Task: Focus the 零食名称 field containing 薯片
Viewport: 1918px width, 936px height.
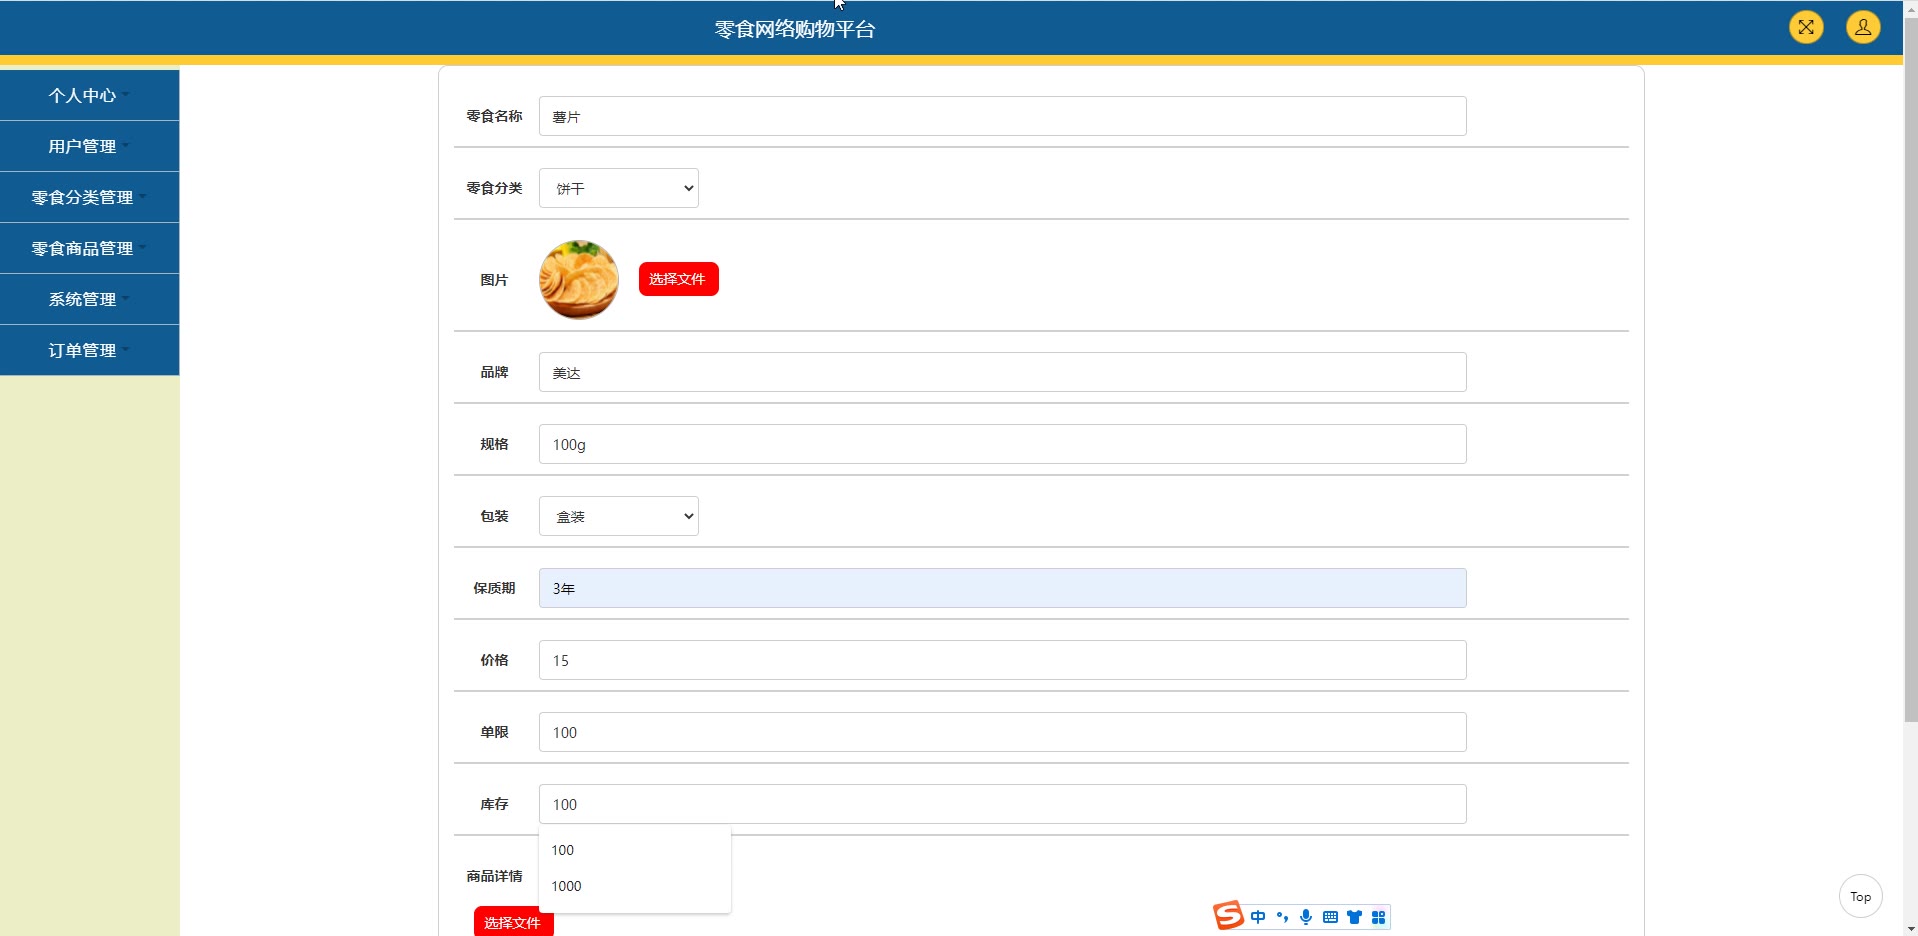Action: [1003, 116]
